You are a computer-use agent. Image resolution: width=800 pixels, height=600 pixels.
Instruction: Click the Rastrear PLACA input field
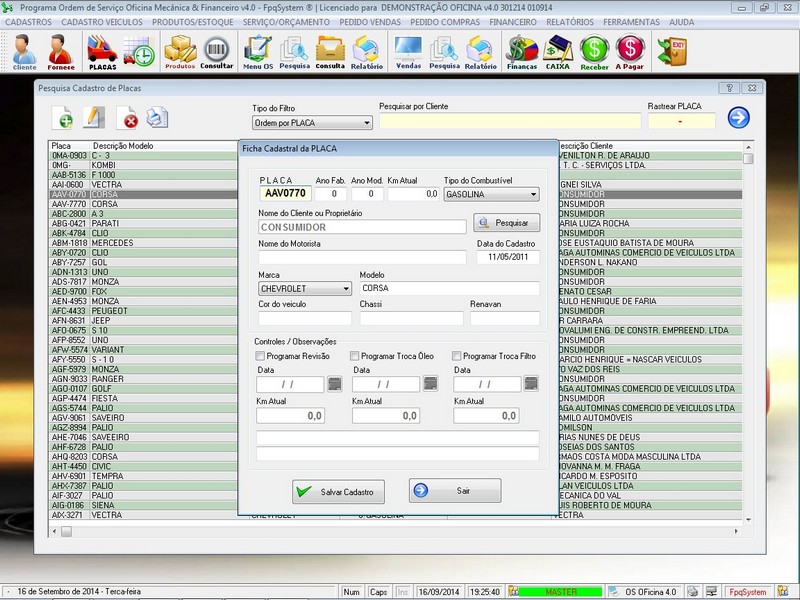pyautogui.click(x=682, y=121)
